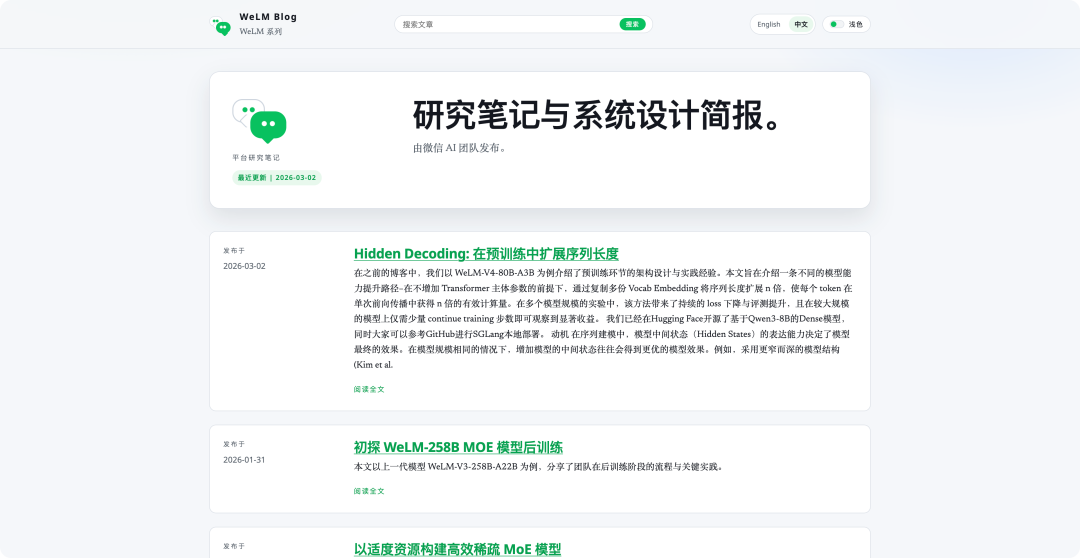
Task: Click the 2026-03-02 publish date text
Action: (x=245, y=266)
